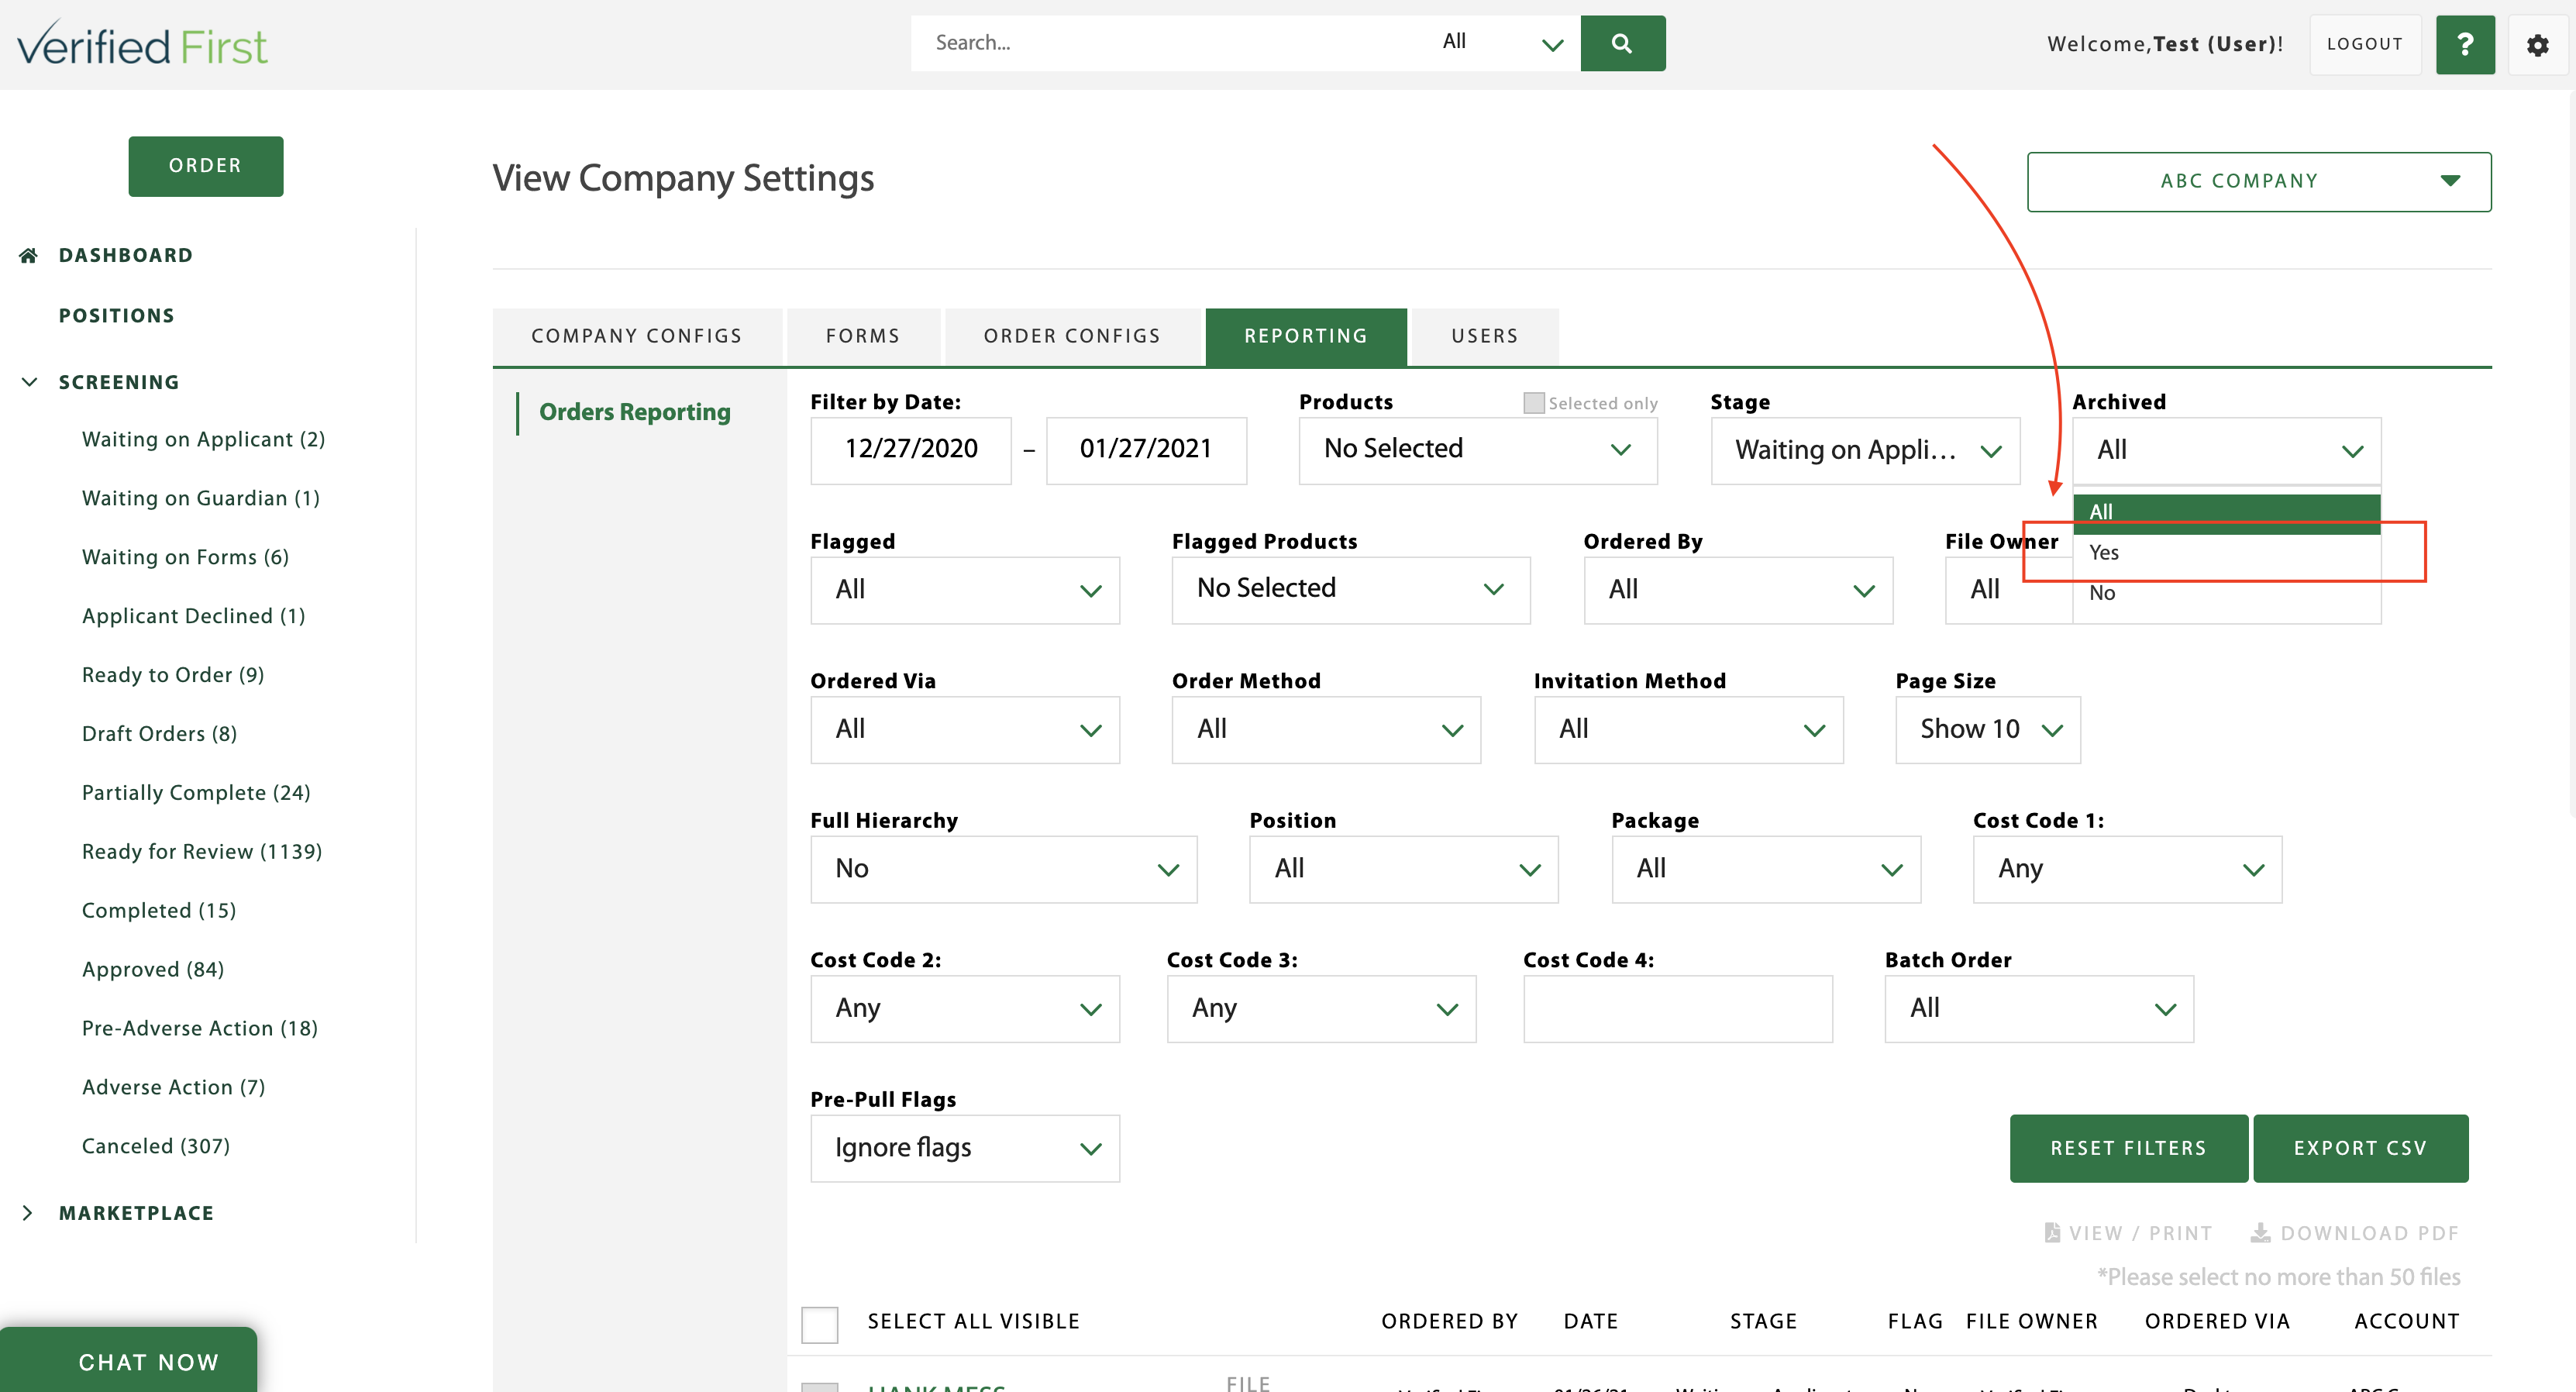Screen dimensions: 2576x1392
Task: Collapse the Archived dropdown
Action: (x=2226, y=450)
